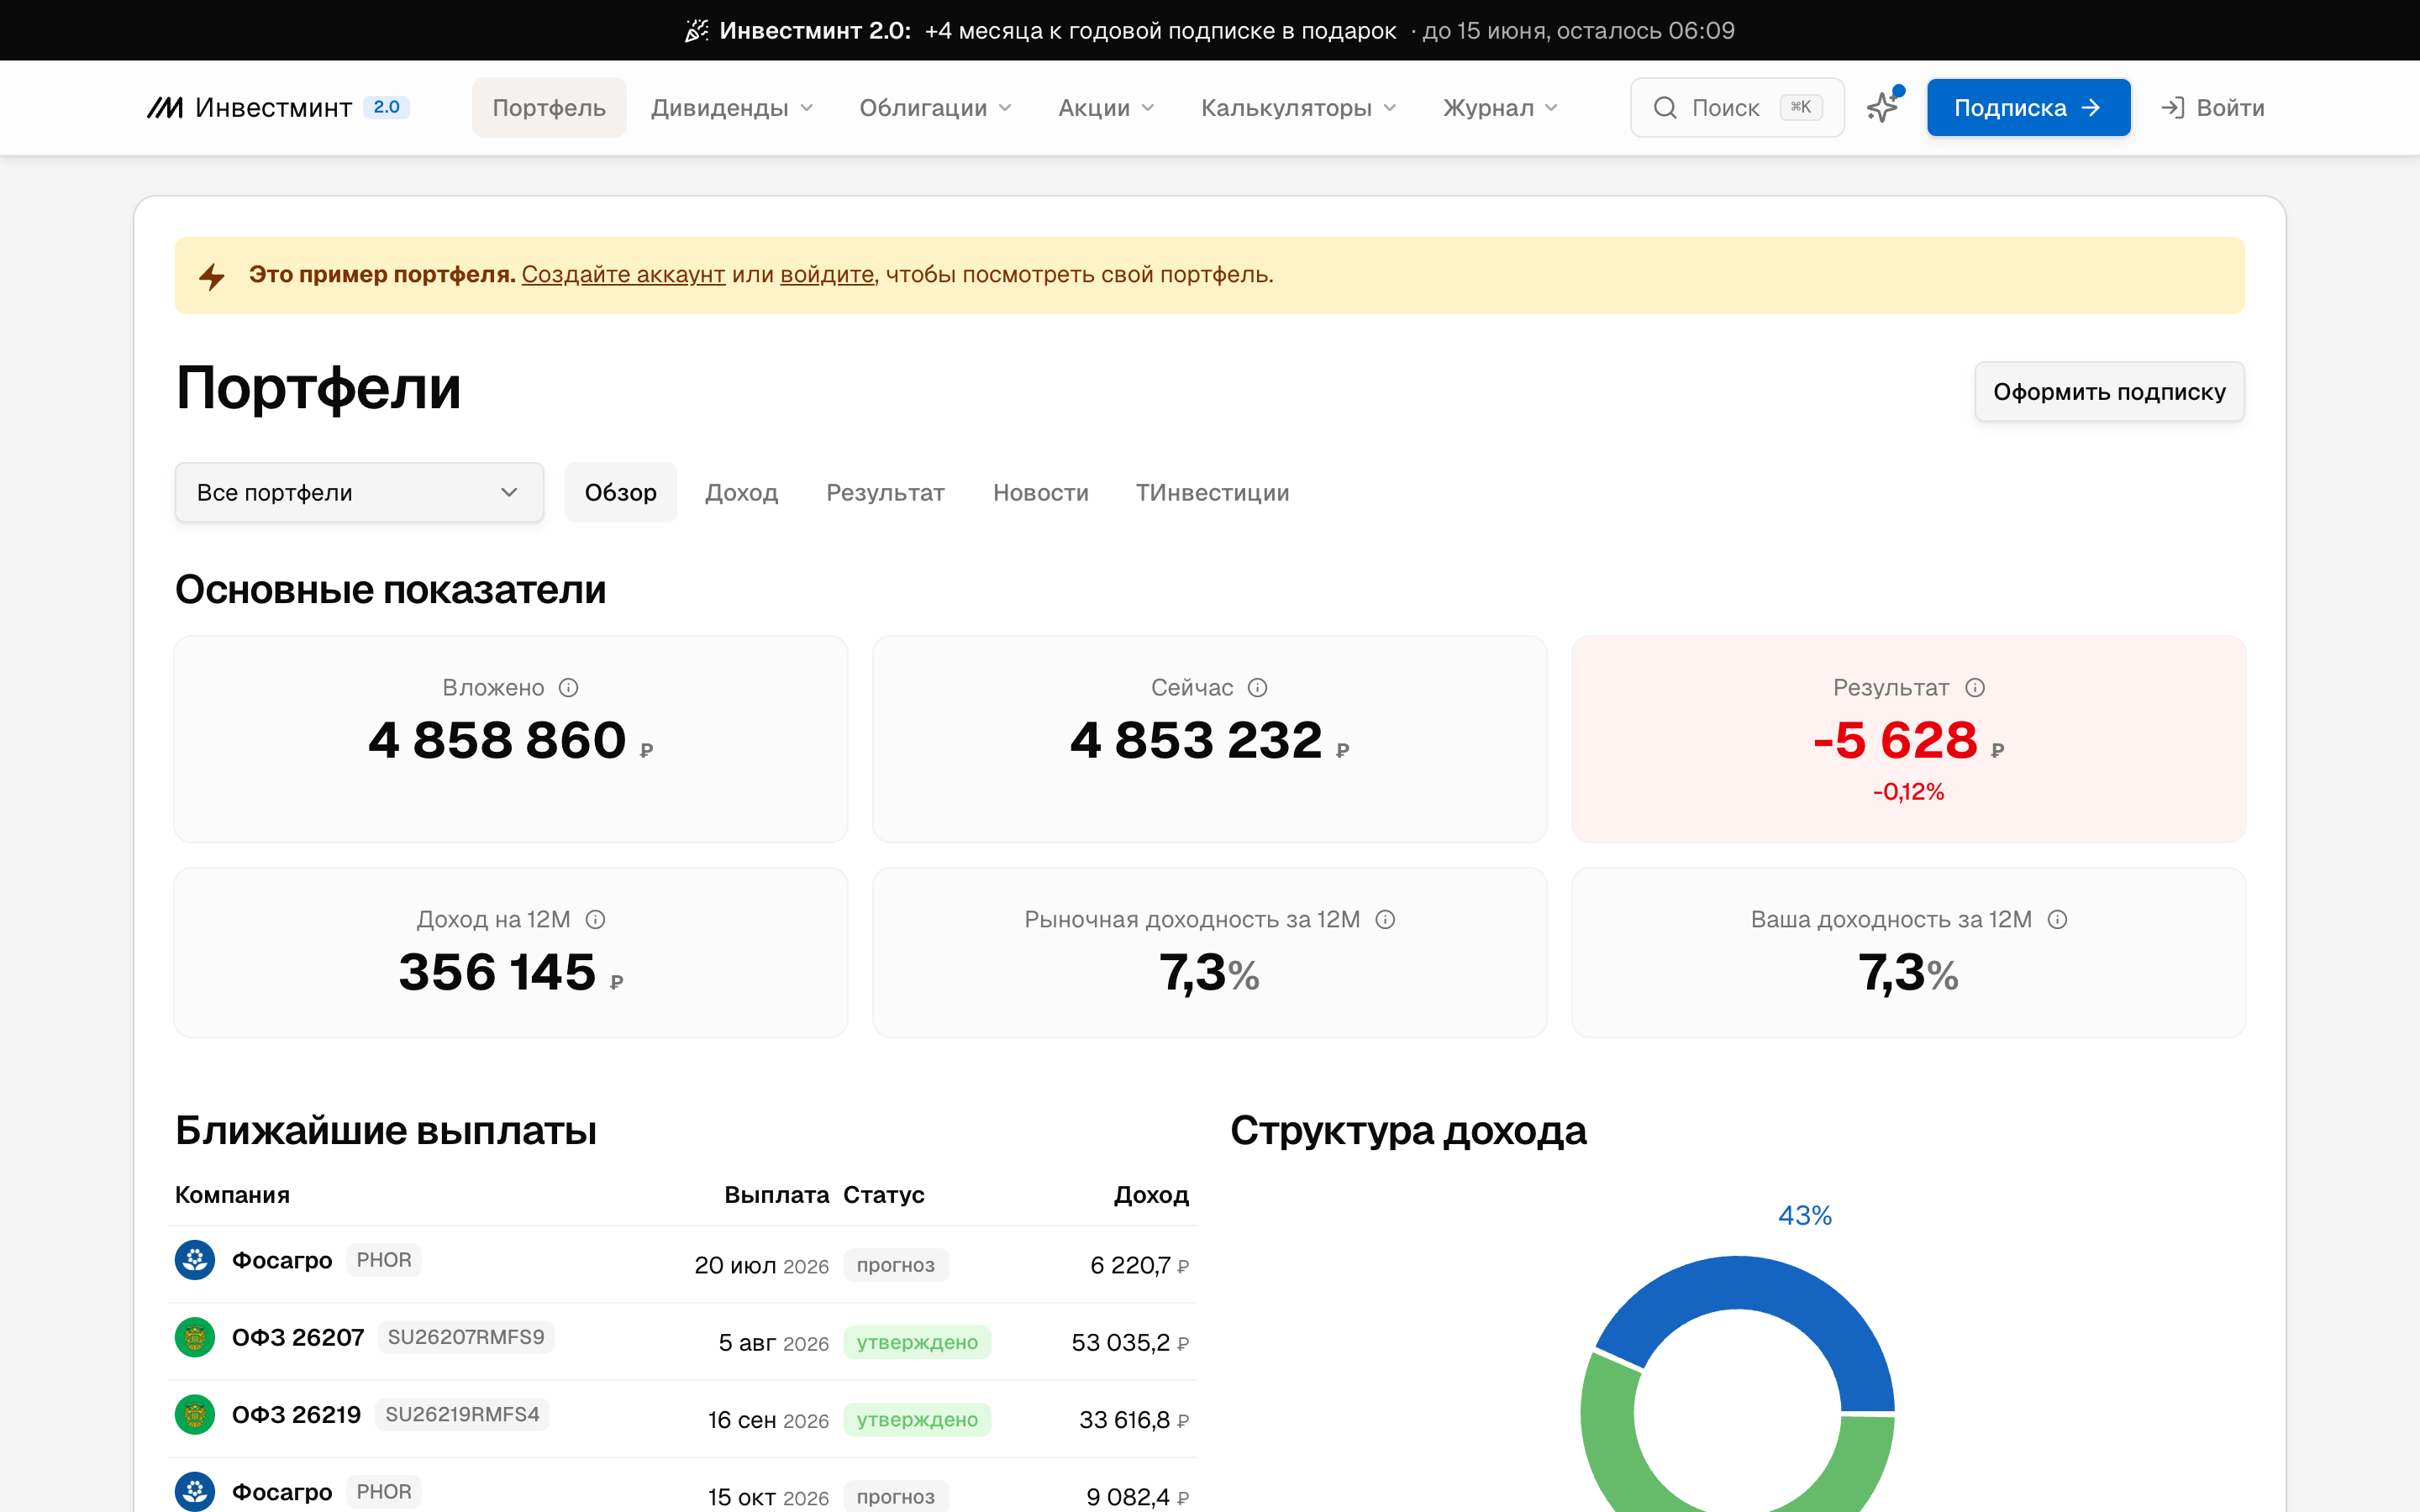Screen dimensions: 2420x1512
Task: Show info tooltip for Результат card
Action: coord(1975,688)
